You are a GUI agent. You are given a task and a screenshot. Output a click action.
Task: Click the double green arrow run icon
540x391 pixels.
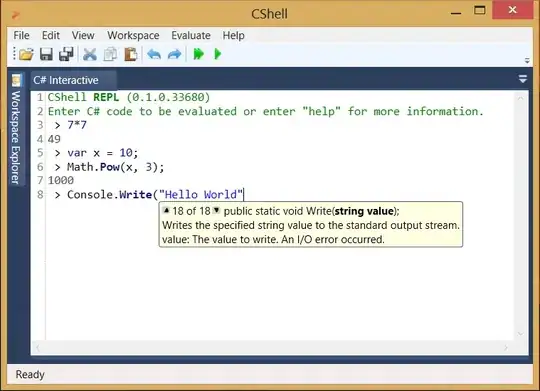pyautogui.click(x=198, y=54)
